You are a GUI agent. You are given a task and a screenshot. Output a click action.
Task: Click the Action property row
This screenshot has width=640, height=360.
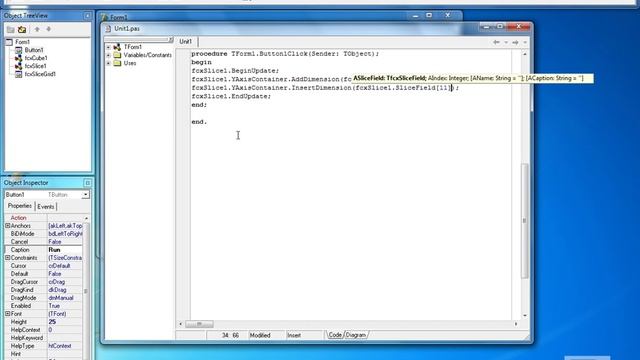(x=44, y=218)
